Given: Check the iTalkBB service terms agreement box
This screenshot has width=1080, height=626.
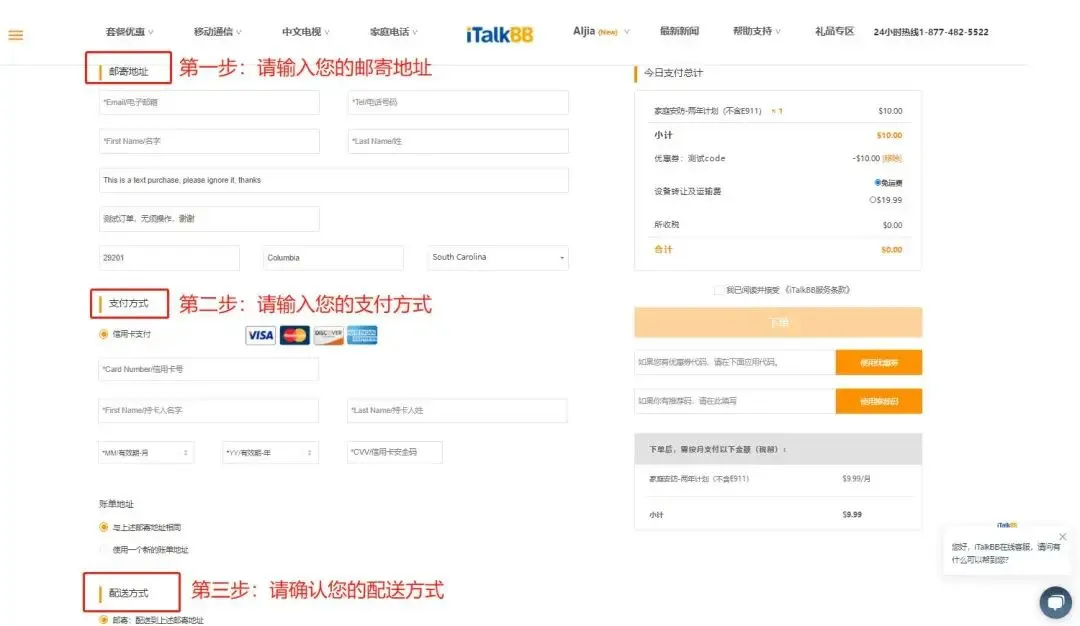Looking at the screenshot, I should tap(719, 290).
